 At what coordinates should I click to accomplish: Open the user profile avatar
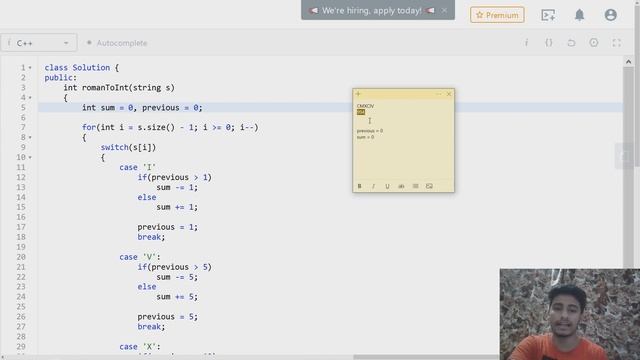click(610, 15)
